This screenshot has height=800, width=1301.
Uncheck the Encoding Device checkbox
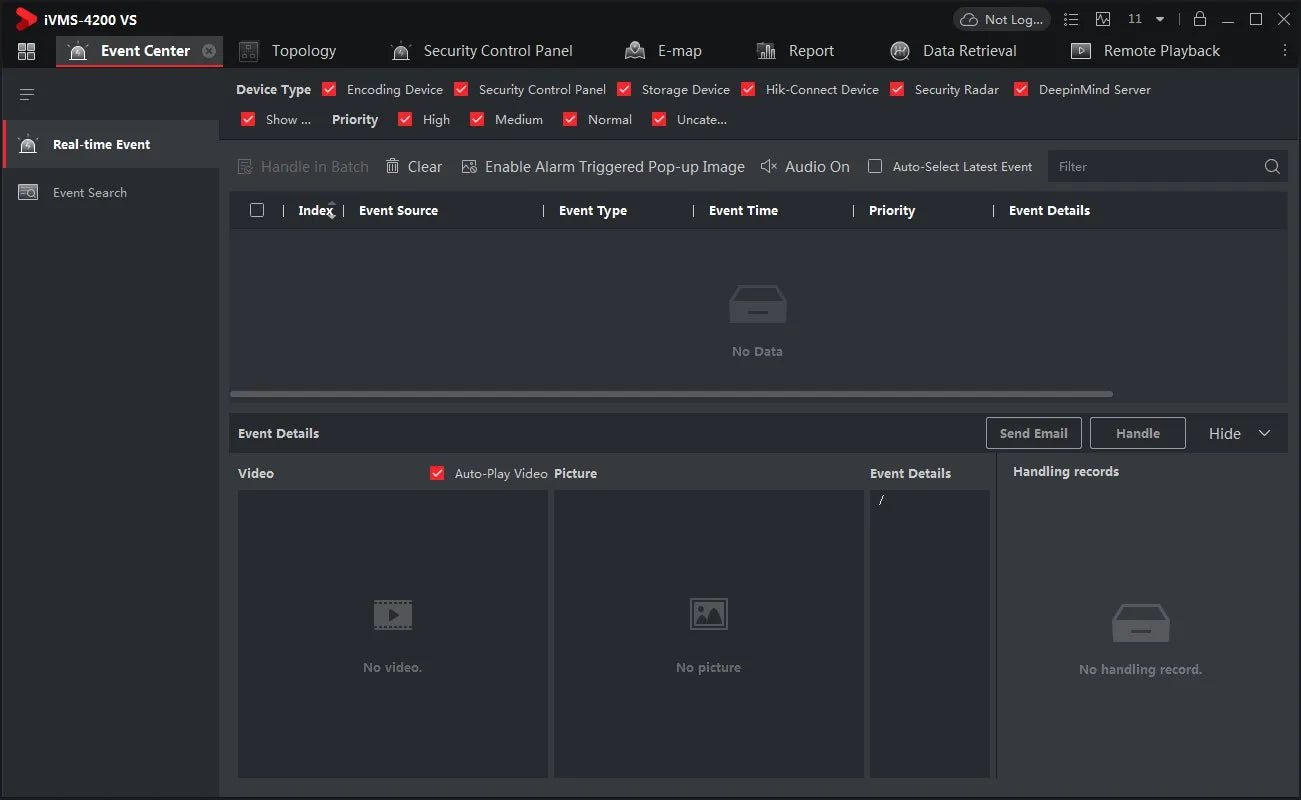[329, 89]
